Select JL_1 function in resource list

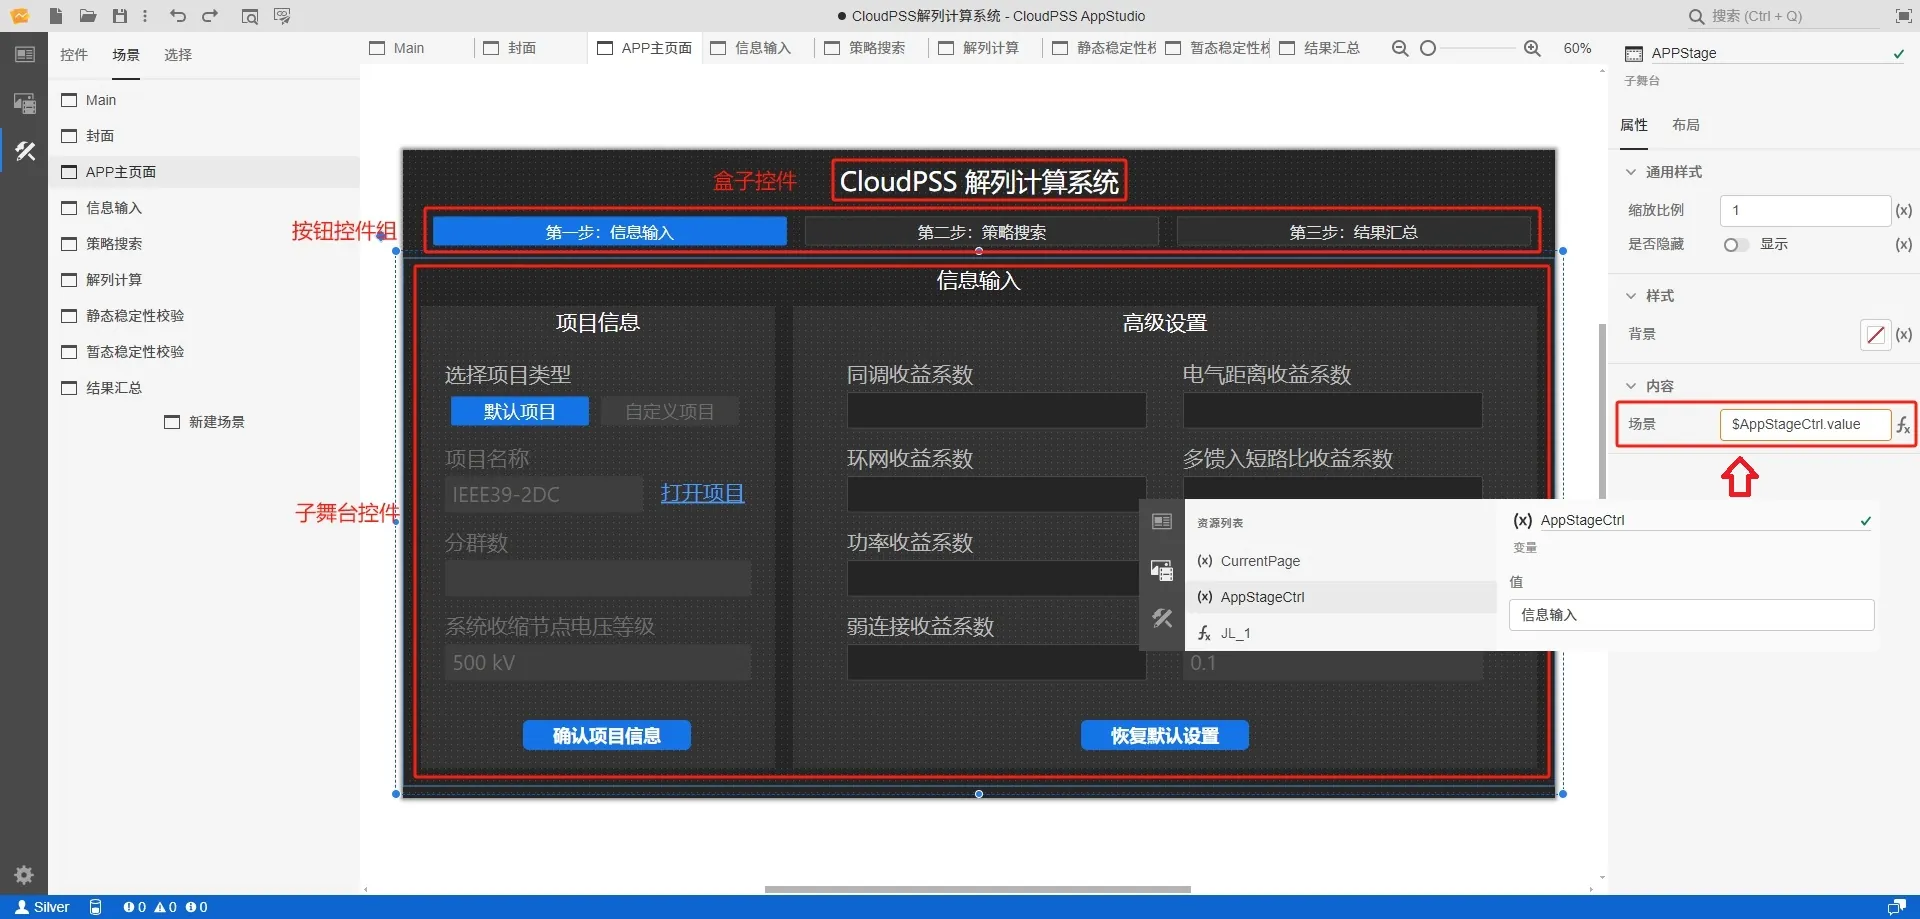coord(1340,633)
